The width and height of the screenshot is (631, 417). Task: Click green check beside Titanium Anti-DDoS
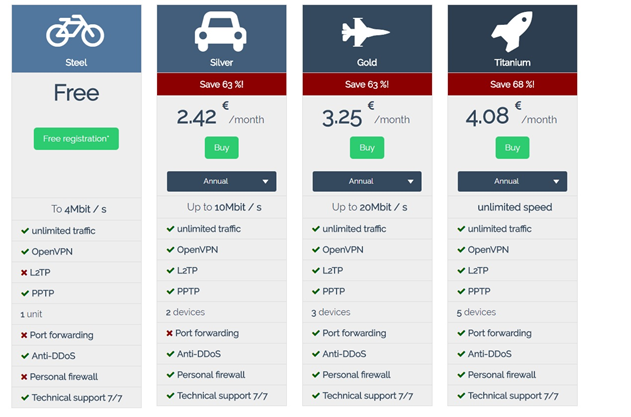pyautogui.click(x=461, y=354)
